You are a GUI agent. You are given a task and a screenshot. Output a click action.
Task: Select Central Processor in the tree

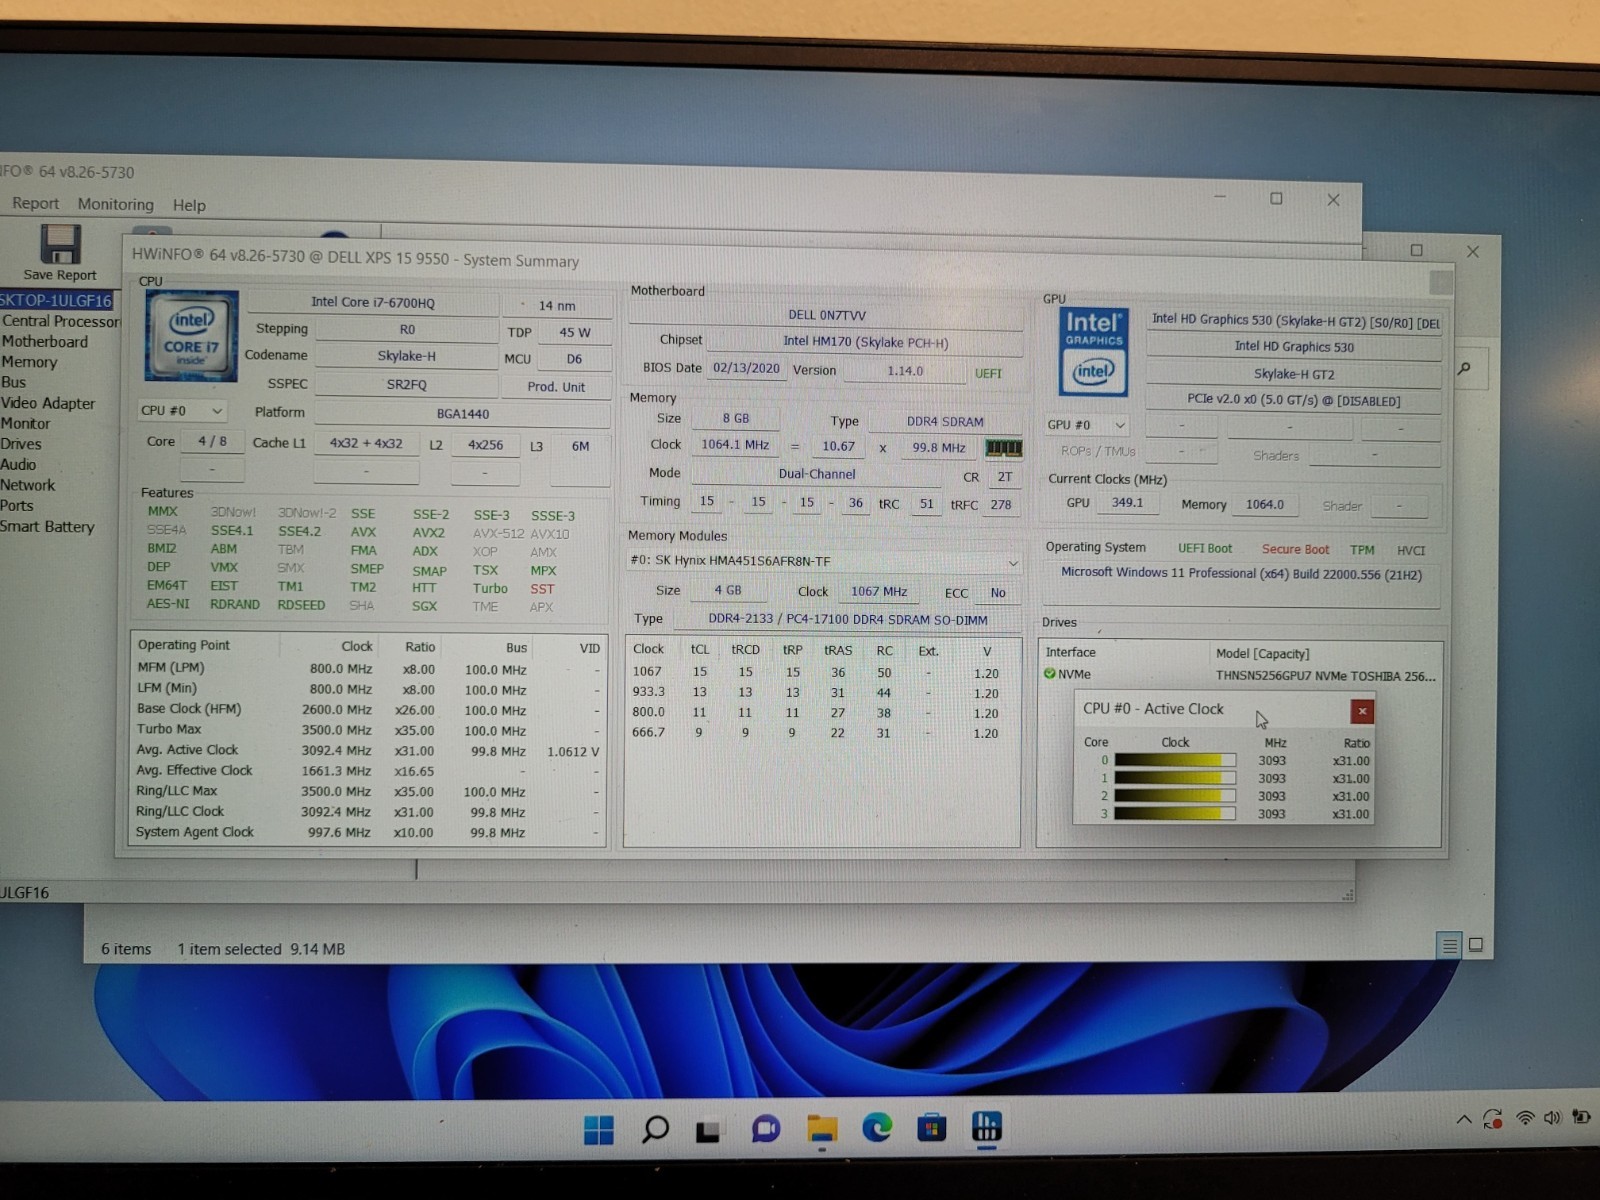[x=60, y=321]
